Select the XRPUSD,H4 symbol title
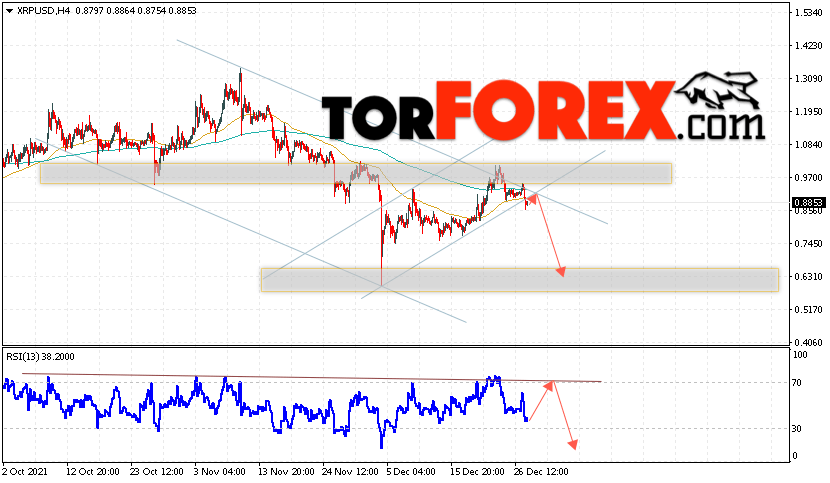 click(x=43, y=11)
